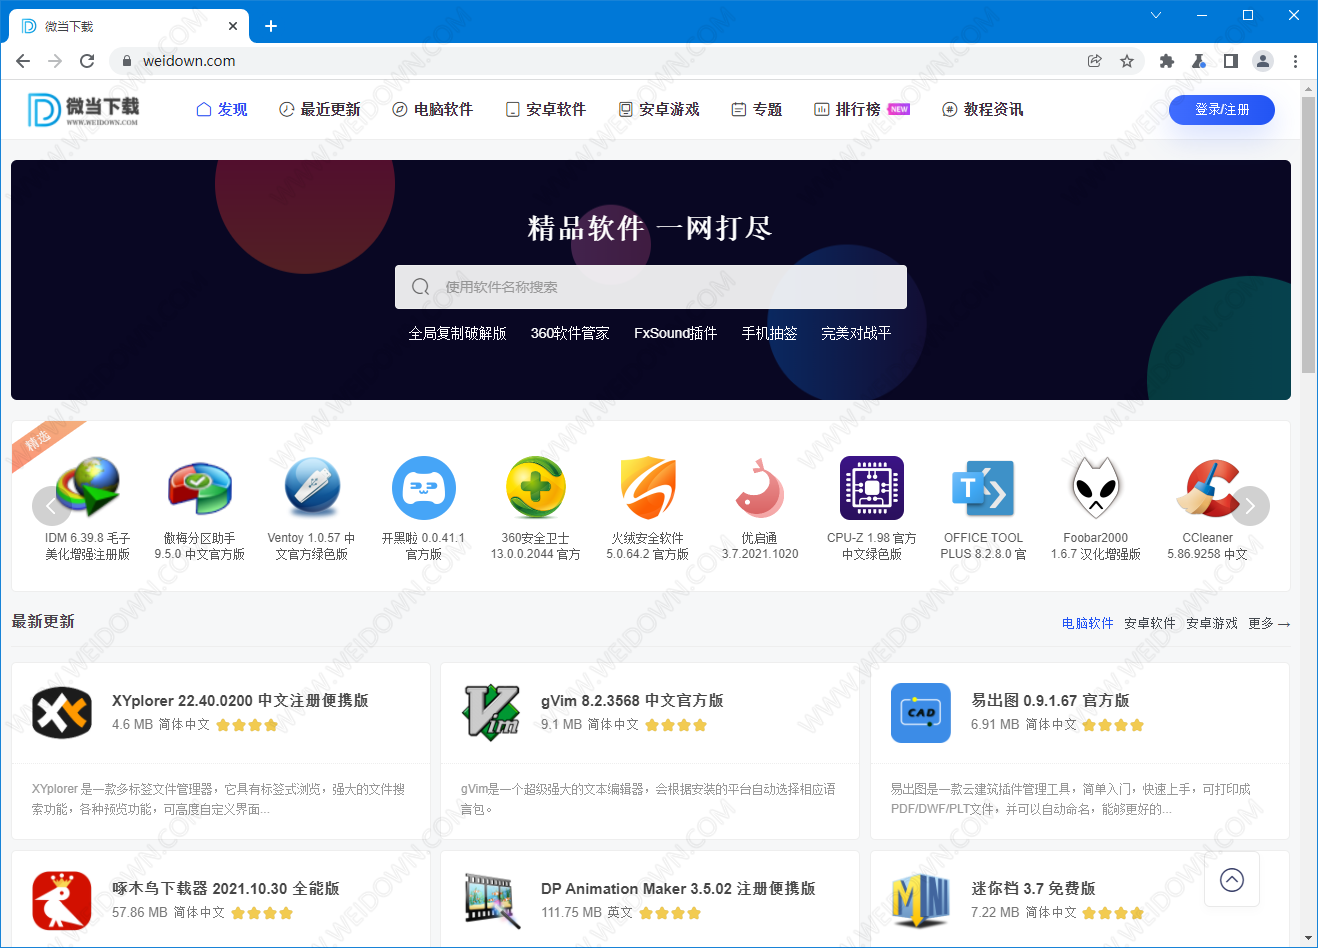Open the XYplorer 22.40.0200 title link
1318x948 pixels.
pos(240,701)
